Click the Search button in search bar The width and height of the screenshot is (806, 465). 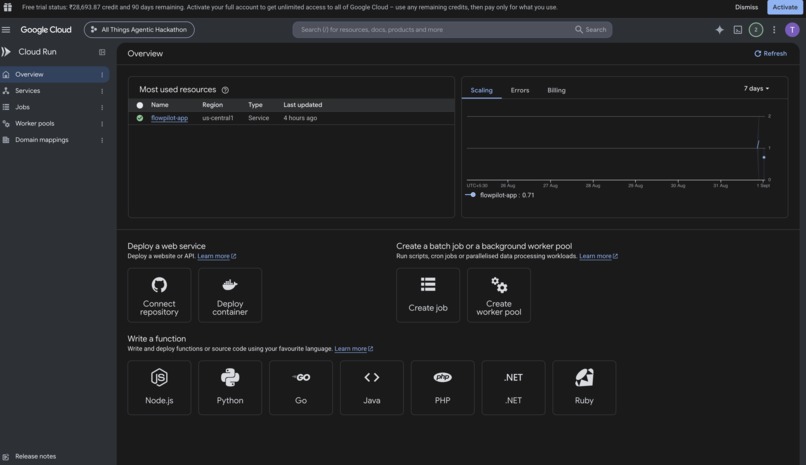pos(591,30)
